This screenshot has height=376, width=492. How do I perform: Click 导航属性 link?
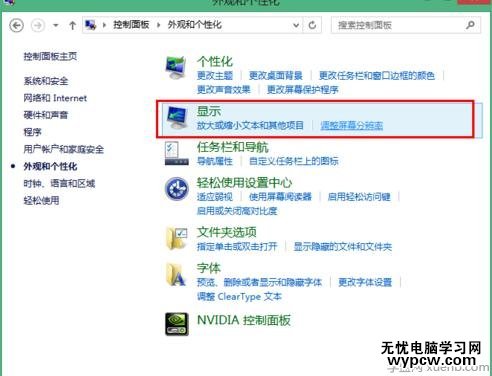215,161
